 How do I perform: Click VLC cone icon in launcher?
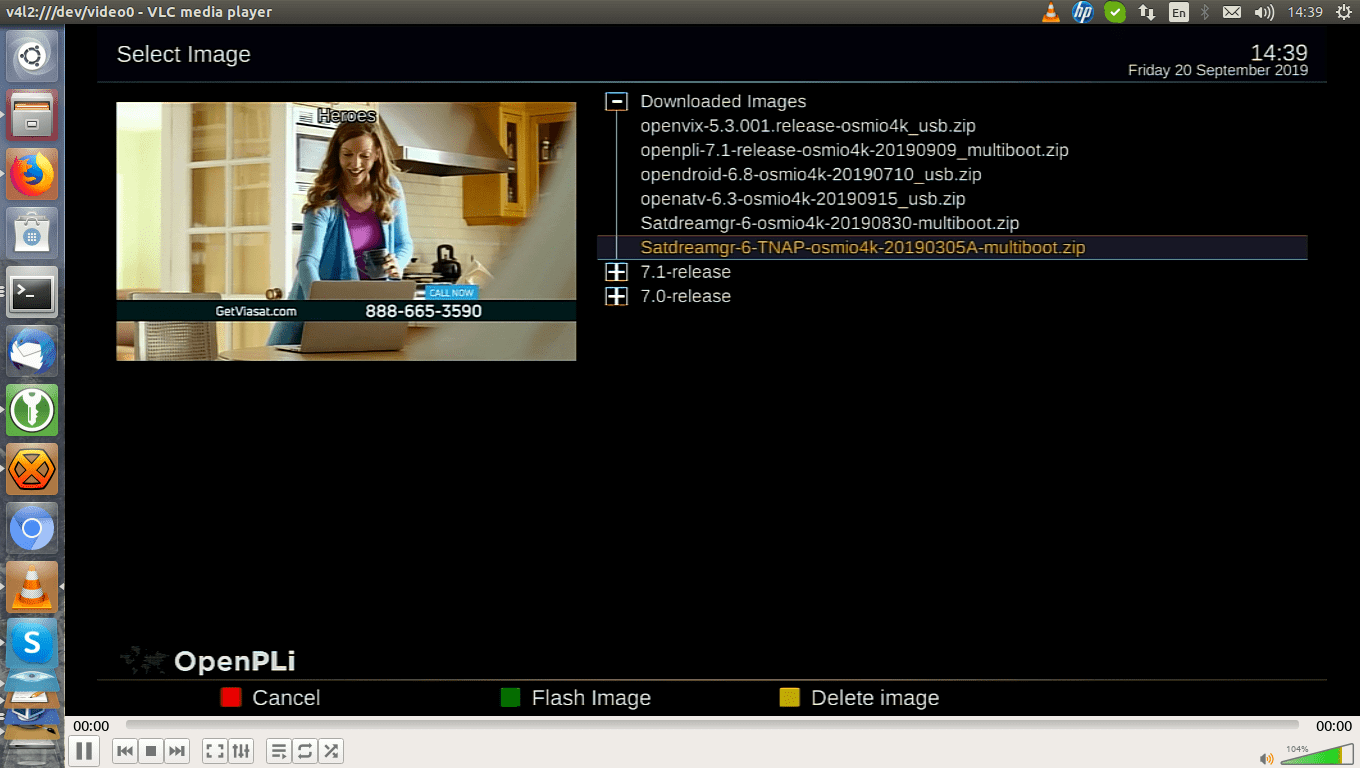[32, 587]
